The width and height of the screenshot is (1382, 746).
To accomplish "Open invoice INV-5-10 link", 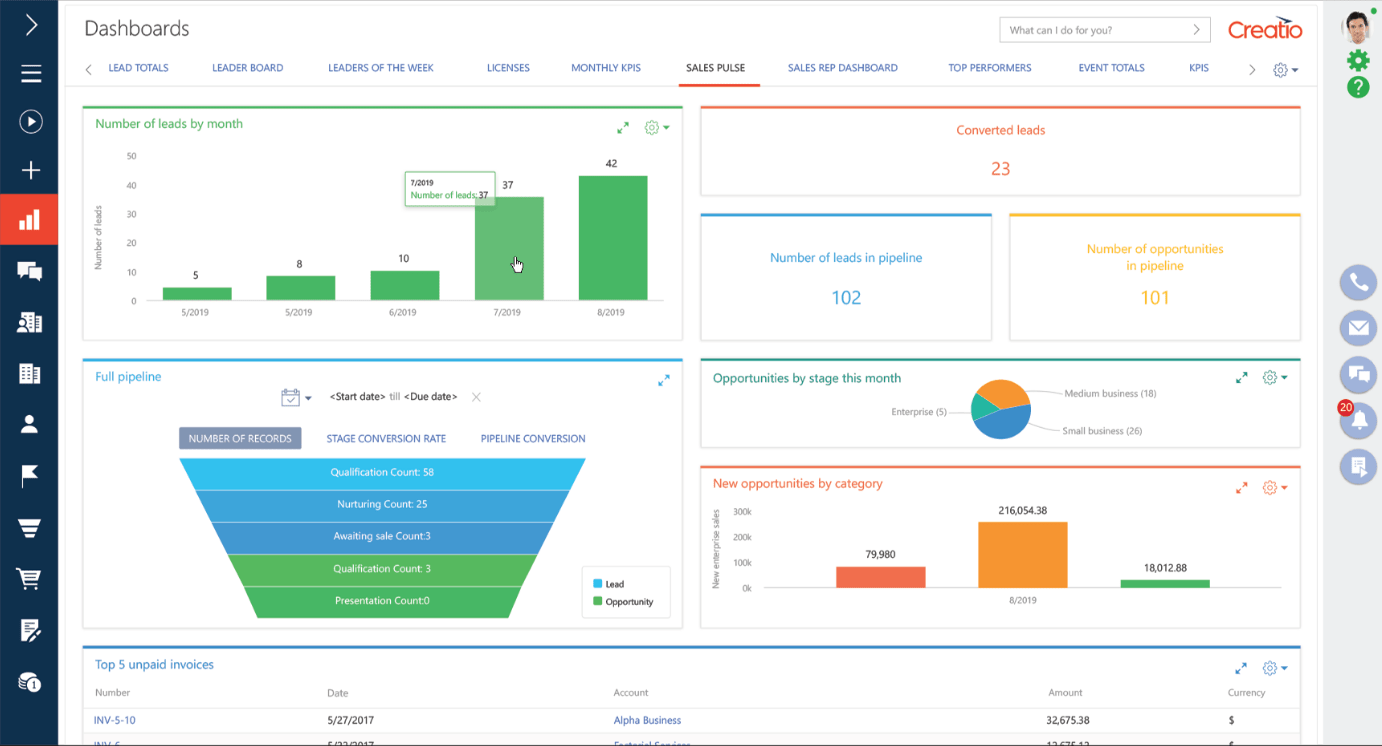I will pos(114,720).
